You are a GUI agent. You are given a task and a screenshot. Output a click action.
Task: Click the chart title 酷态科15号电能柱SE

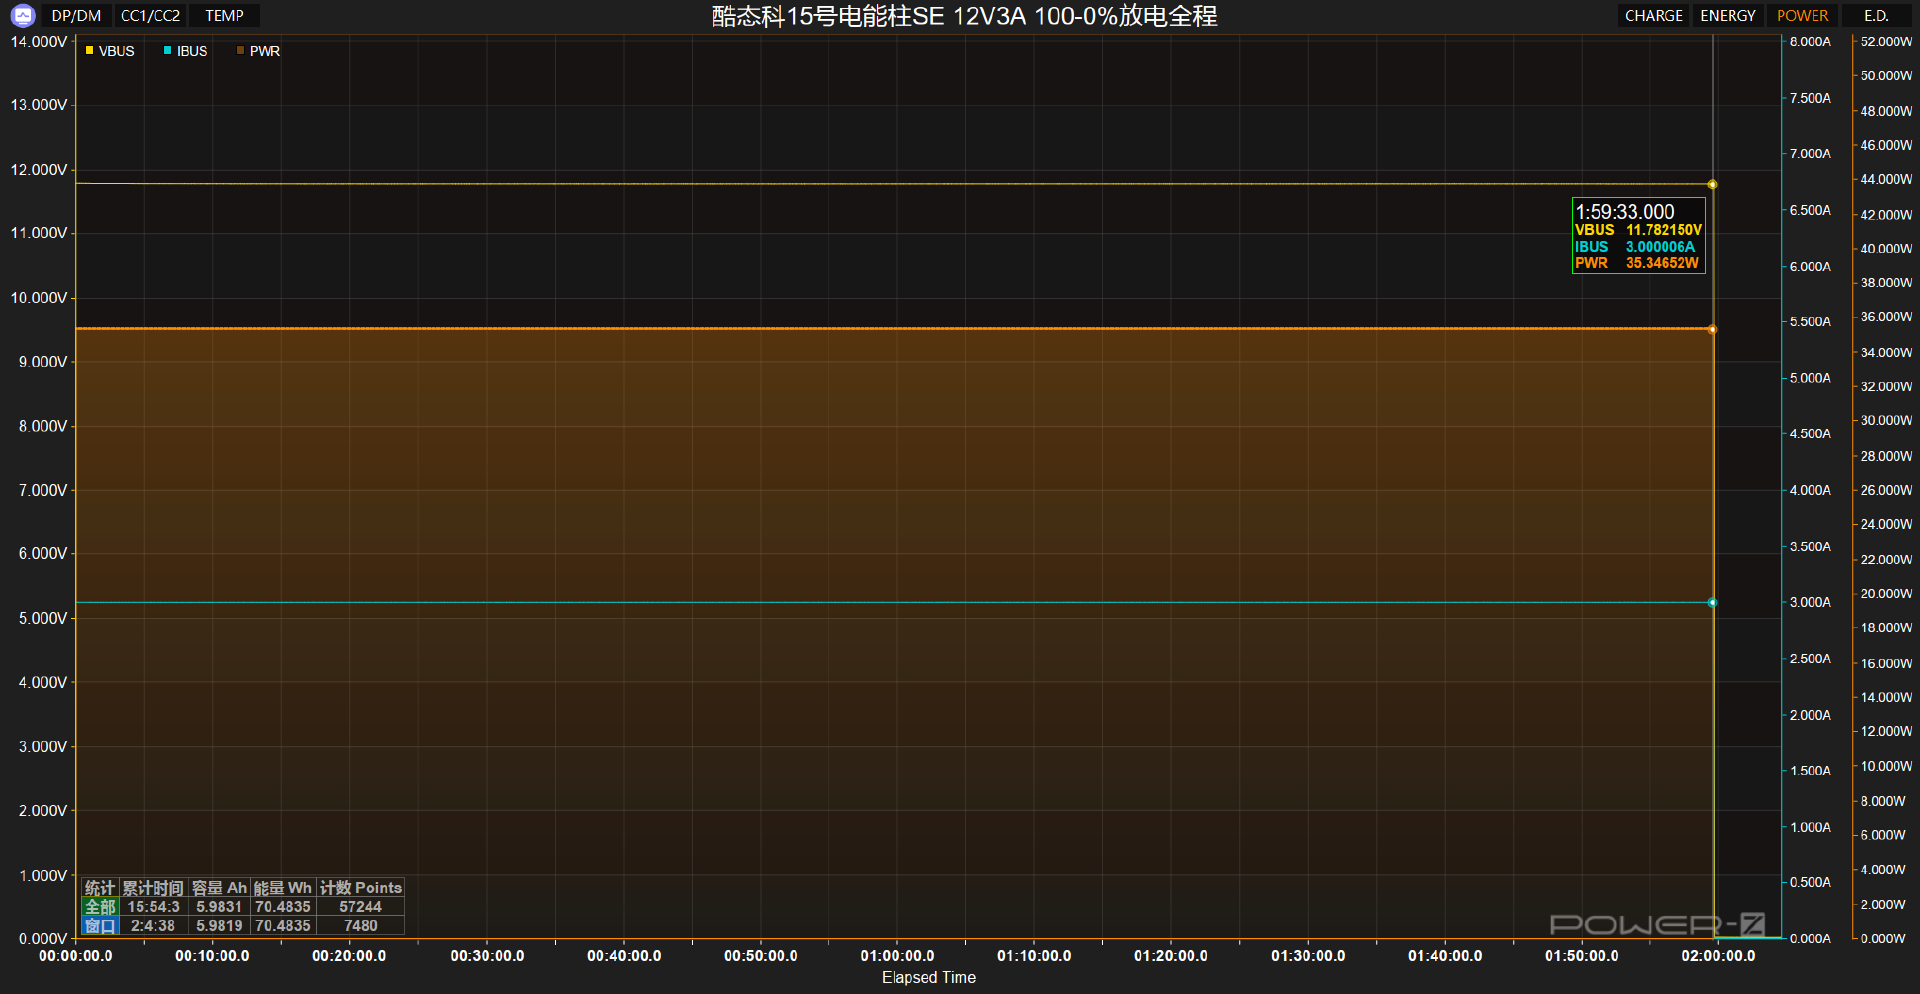click(827, 16)
